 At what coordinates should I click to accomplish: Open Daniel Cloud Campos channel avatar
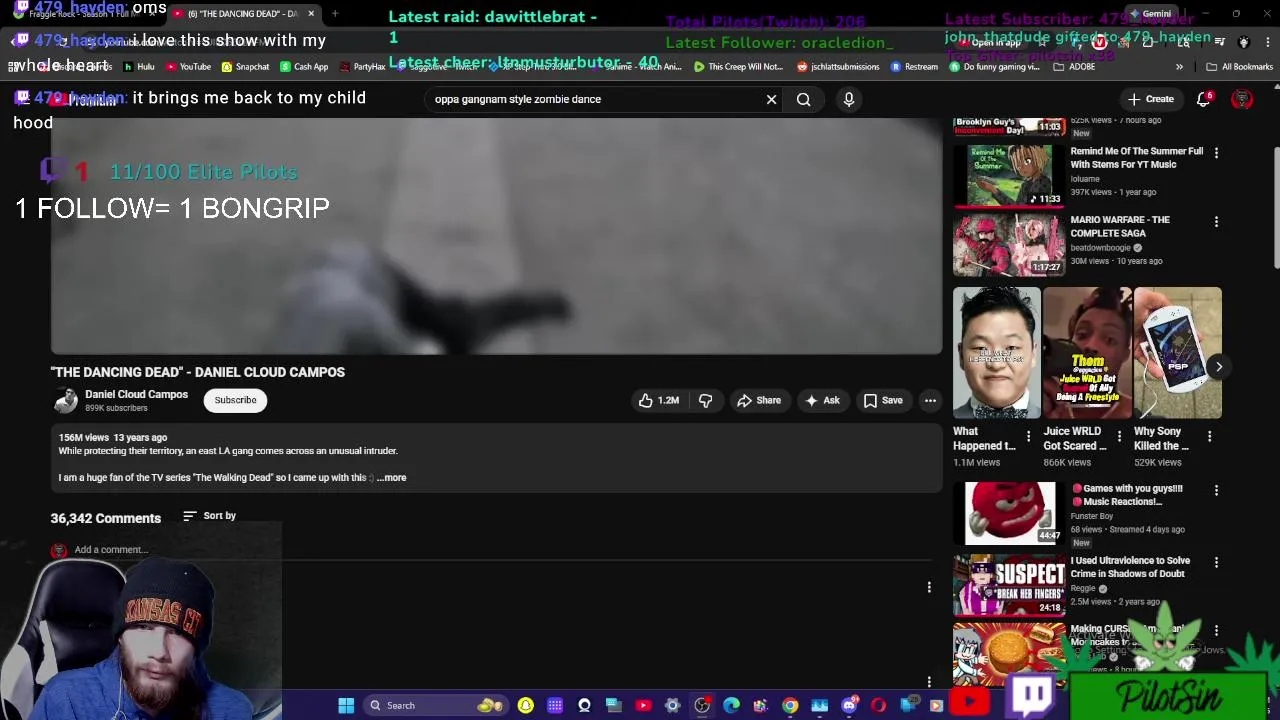coord(66,401)
